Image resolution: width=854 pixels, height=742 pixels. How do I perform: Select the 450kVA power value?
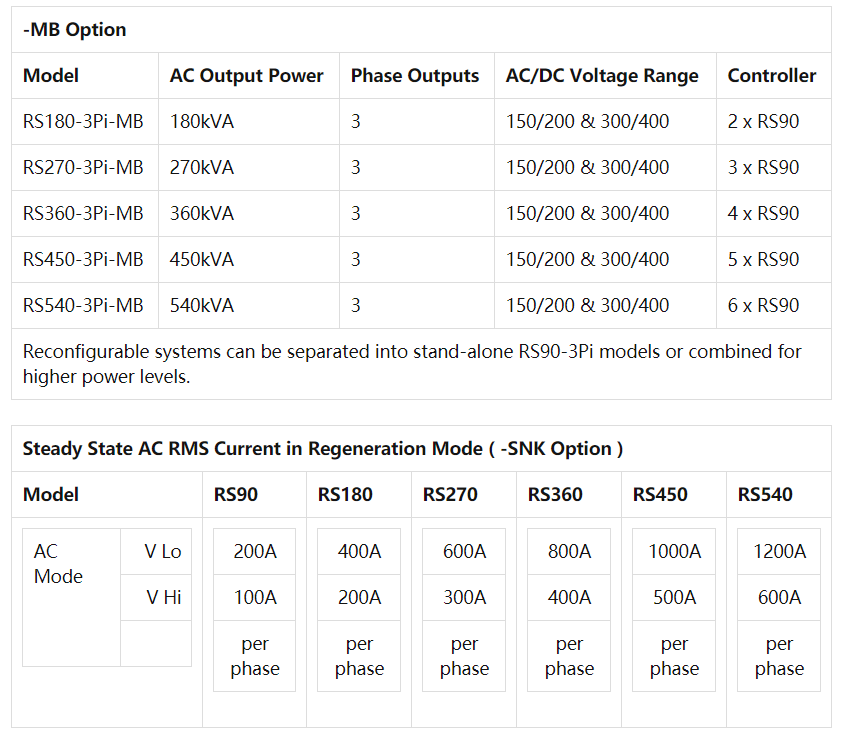coord(202,260)
